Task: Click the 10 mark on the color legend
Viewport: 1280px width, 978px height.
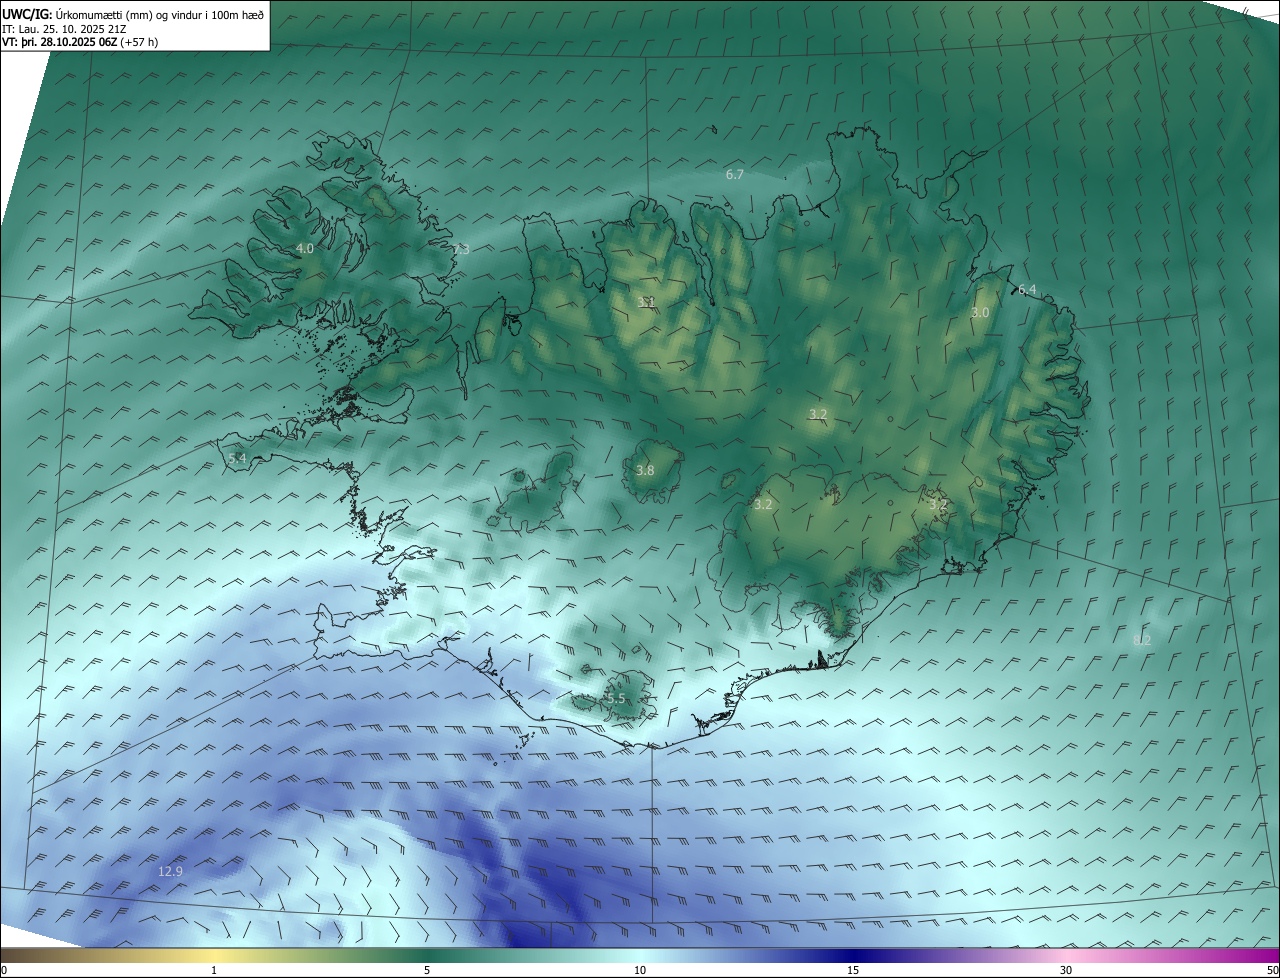Action: tap(640, 970)
